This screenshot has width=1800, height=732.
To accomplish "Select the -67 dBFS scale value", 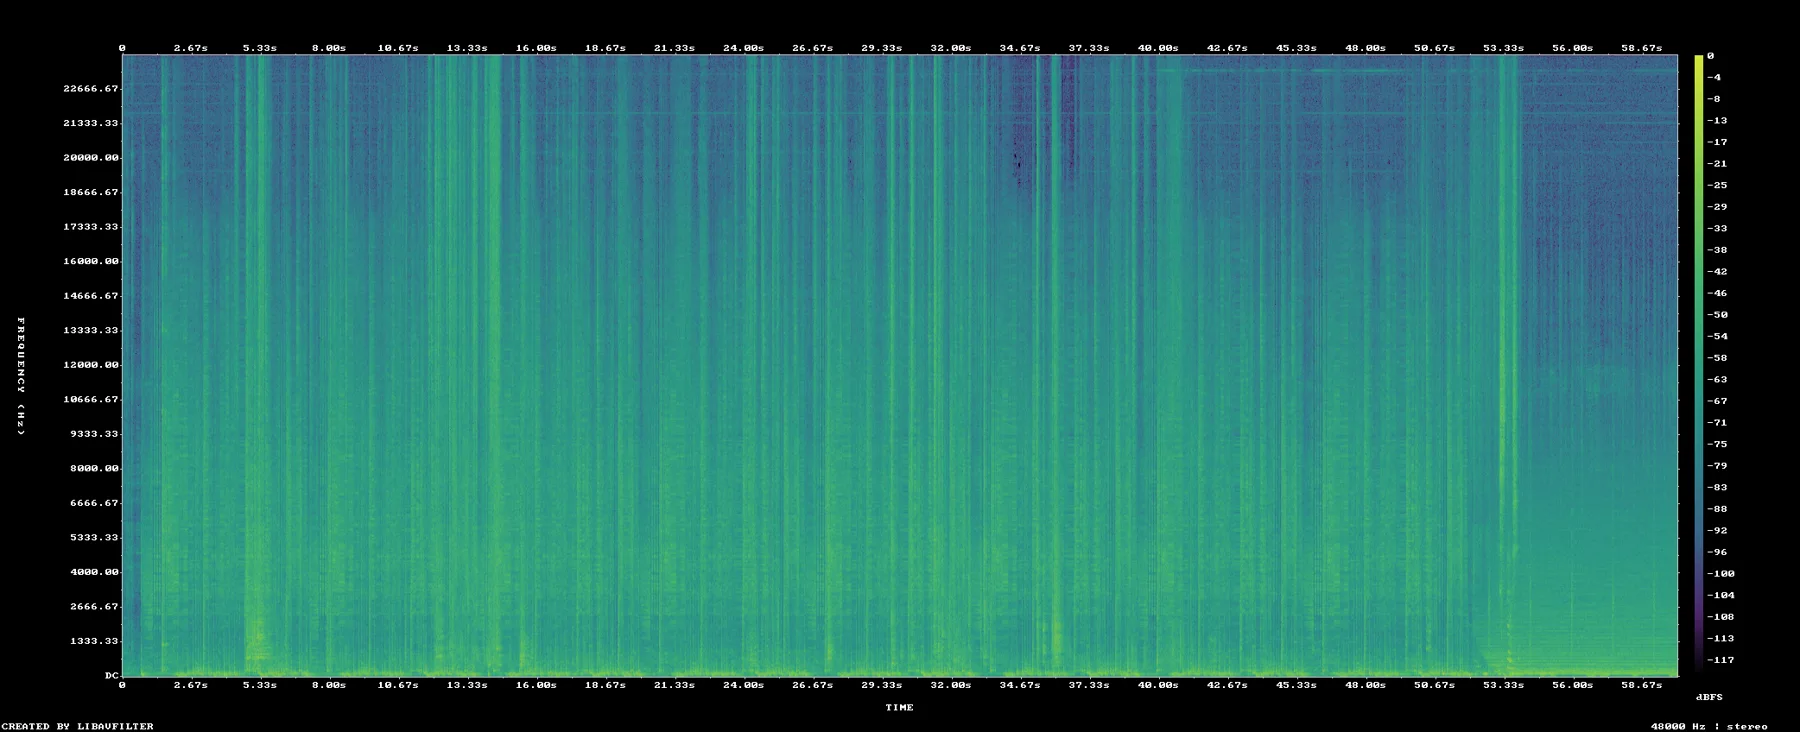I will click(1716, 401).
